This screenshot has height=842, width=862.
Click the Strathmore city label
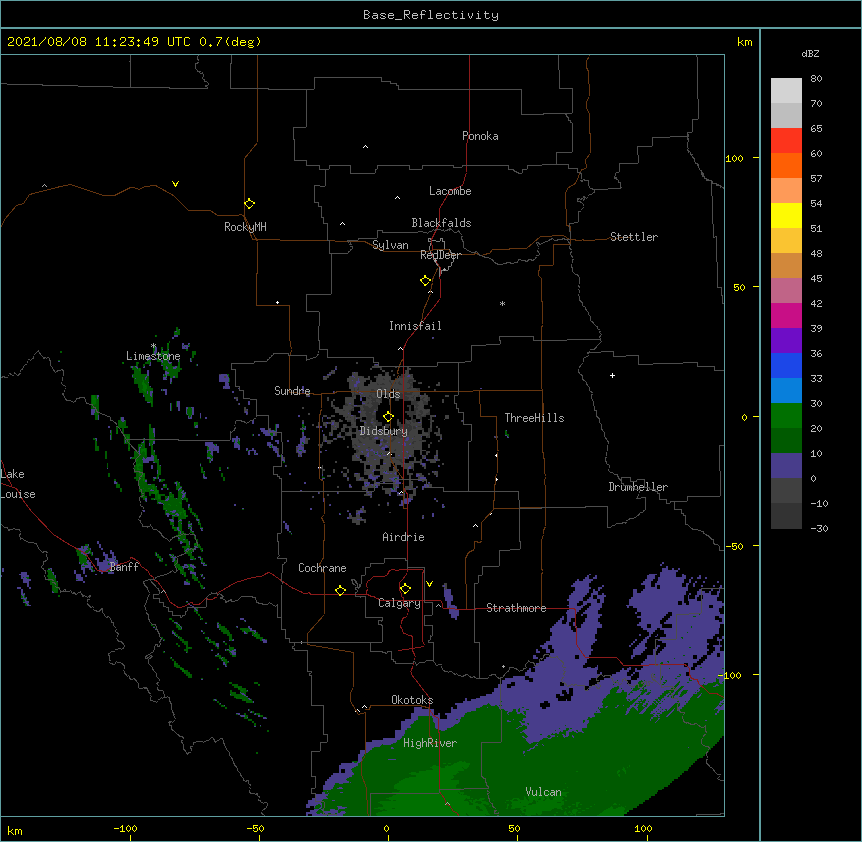coord(516,608)
